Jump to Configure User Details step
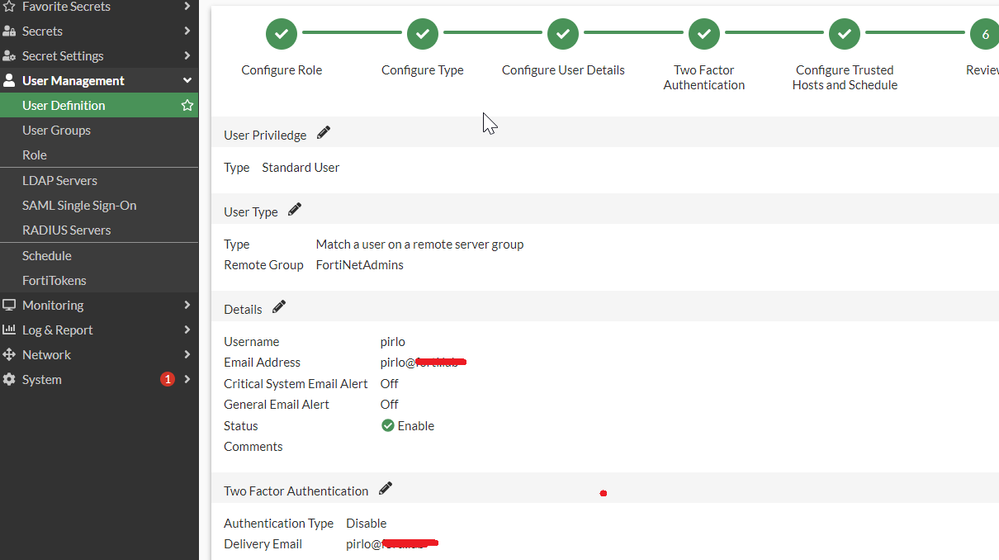Viewport: 999px width, 560px height. pyautogui.click(x=563, y=34)
